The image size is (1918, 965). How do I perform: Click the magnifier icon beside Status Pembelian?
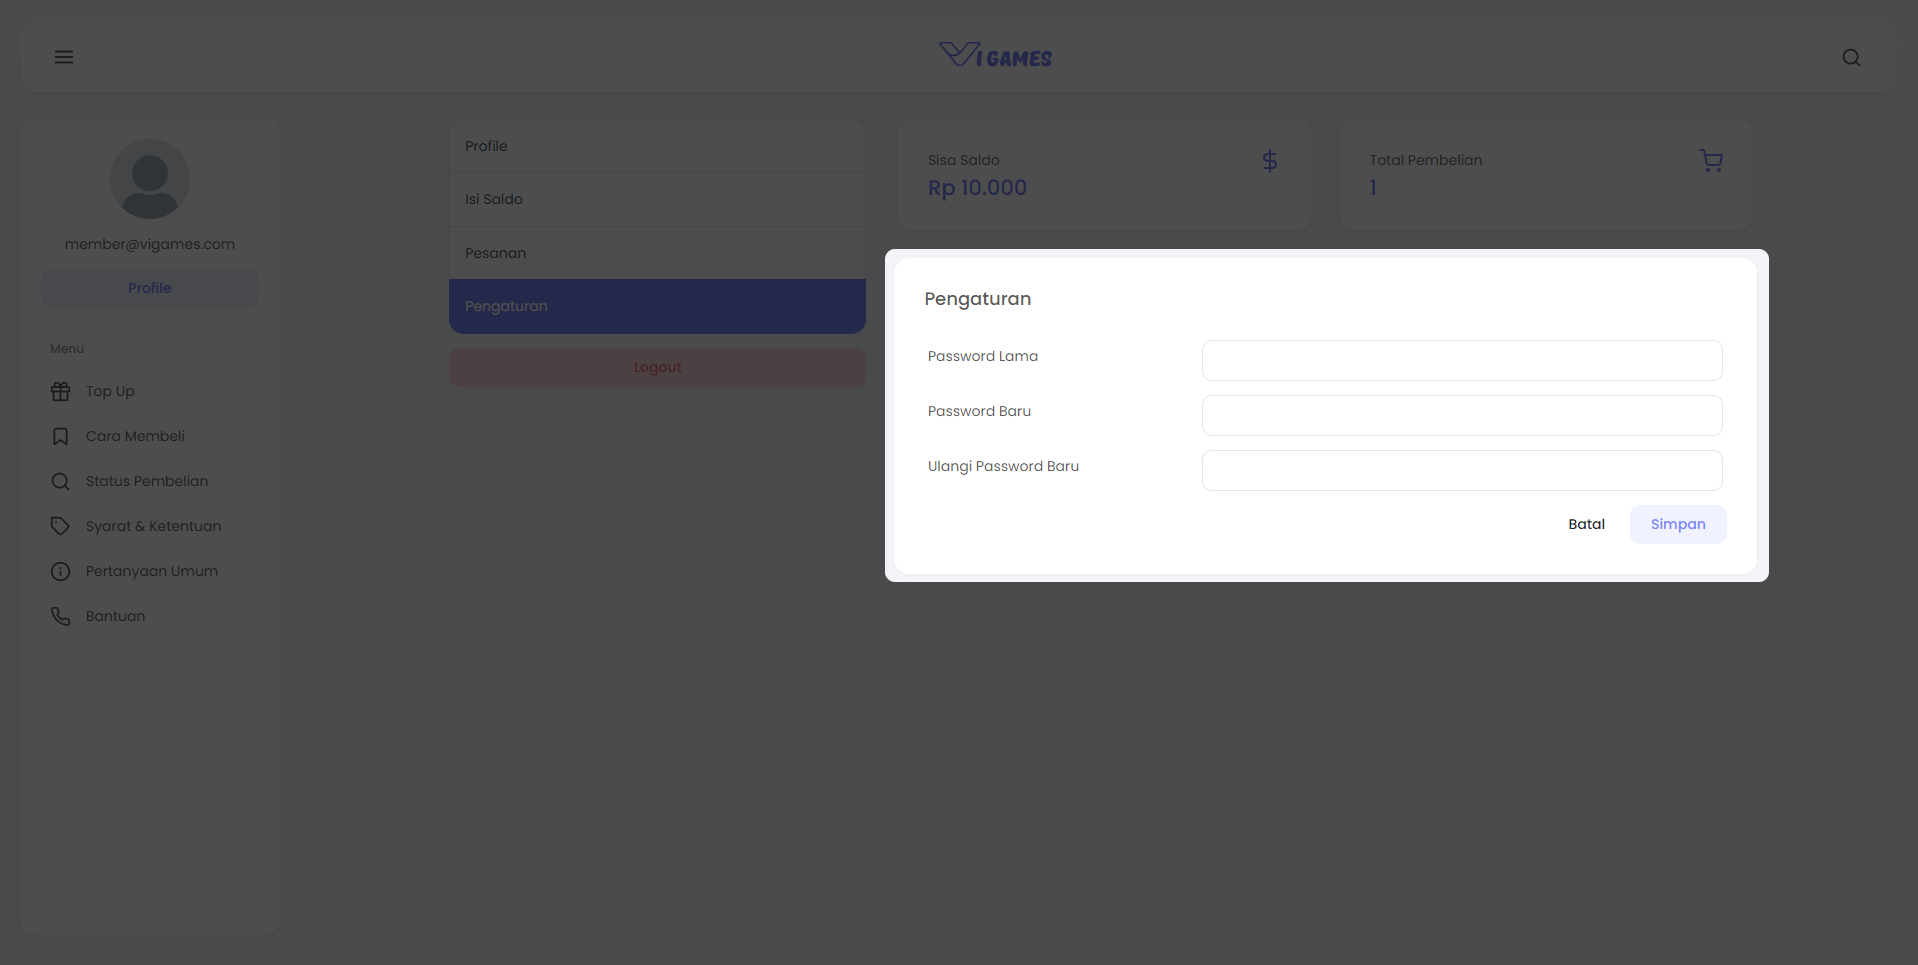[x=61, y=481]
